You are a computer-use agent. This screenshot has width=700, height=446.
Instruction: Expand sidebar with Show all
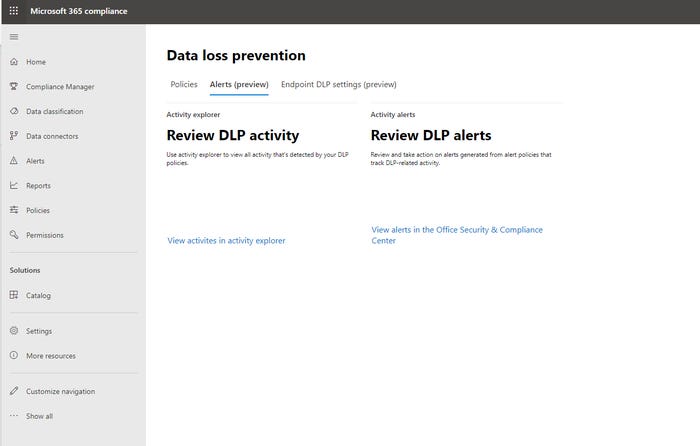(x=39, y=416)
